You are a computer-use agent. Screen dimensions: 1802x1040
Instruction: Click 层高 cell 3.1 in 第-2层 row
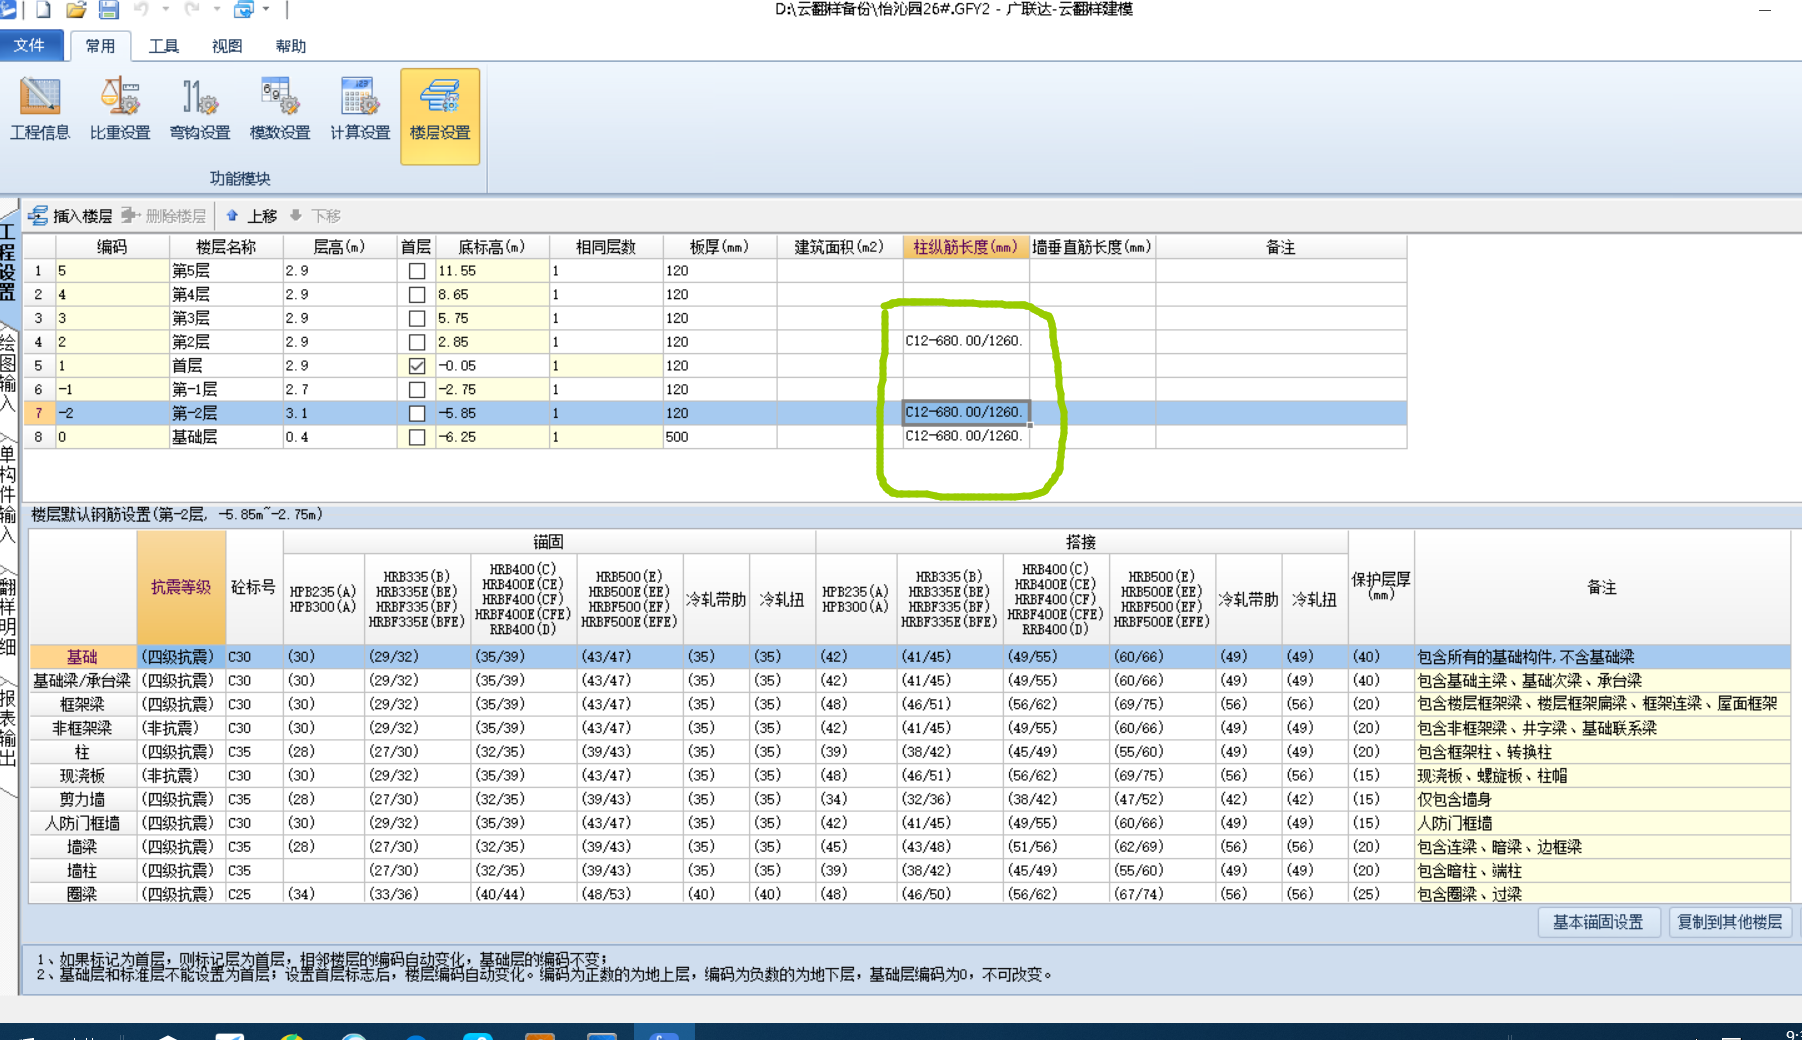[x=340, y=413]
